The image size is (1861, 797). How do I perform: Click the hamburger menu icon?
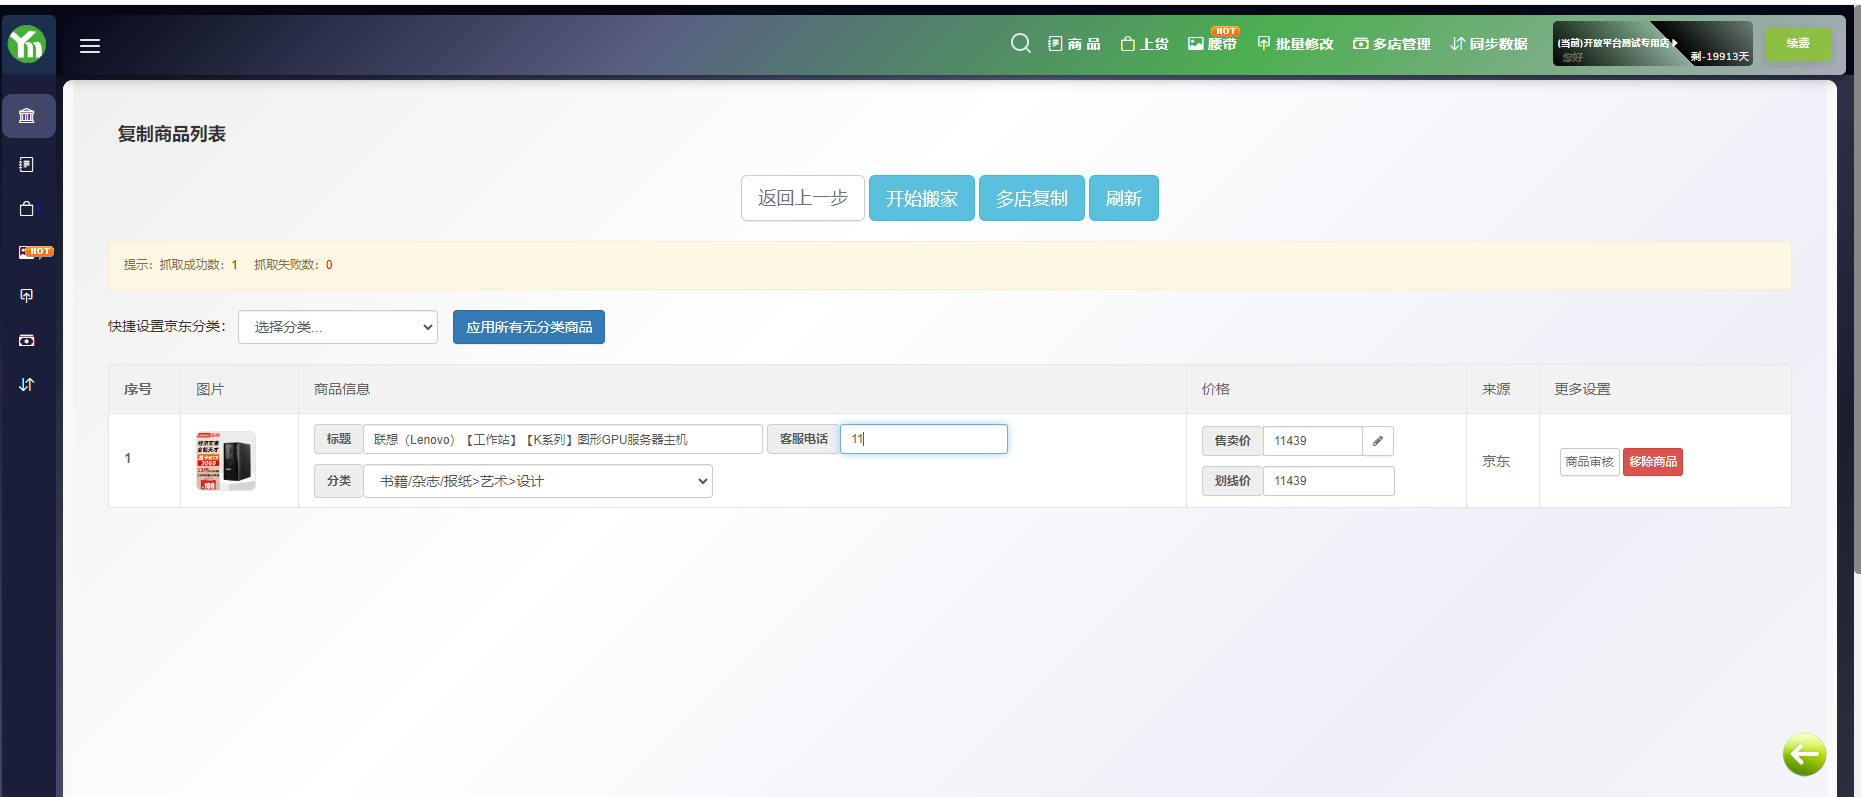point(90,46)
